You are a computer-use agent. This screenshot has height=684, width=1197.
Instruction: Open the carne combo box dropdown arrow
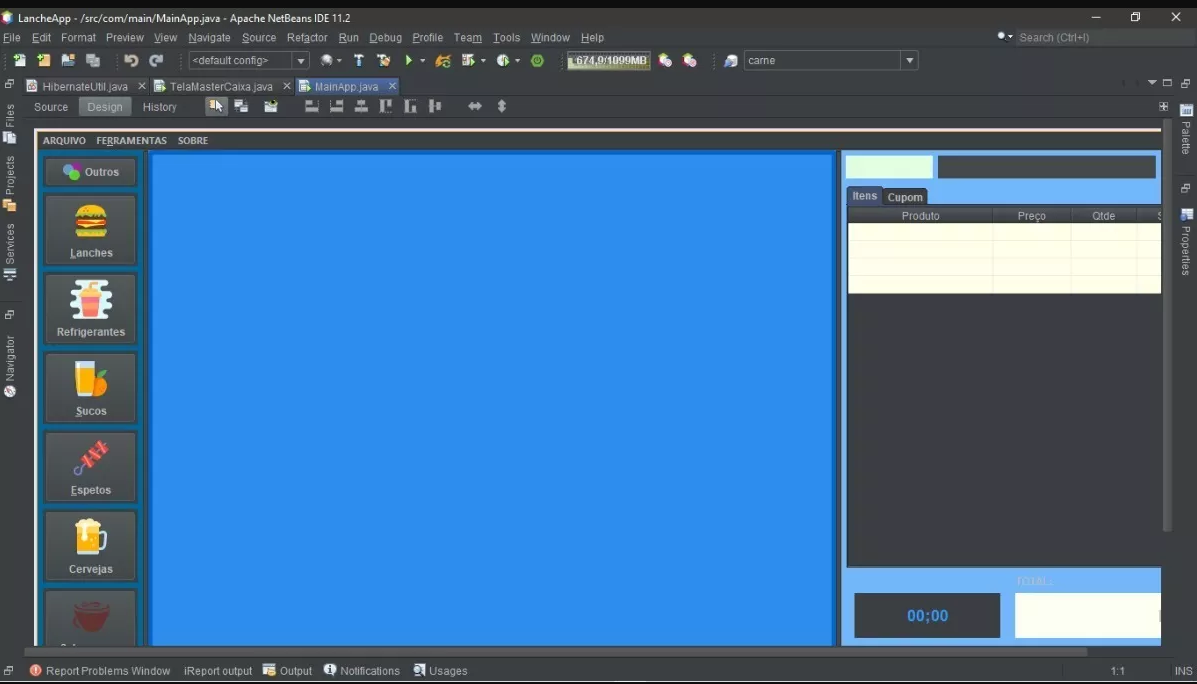click(x=909, y=60)
